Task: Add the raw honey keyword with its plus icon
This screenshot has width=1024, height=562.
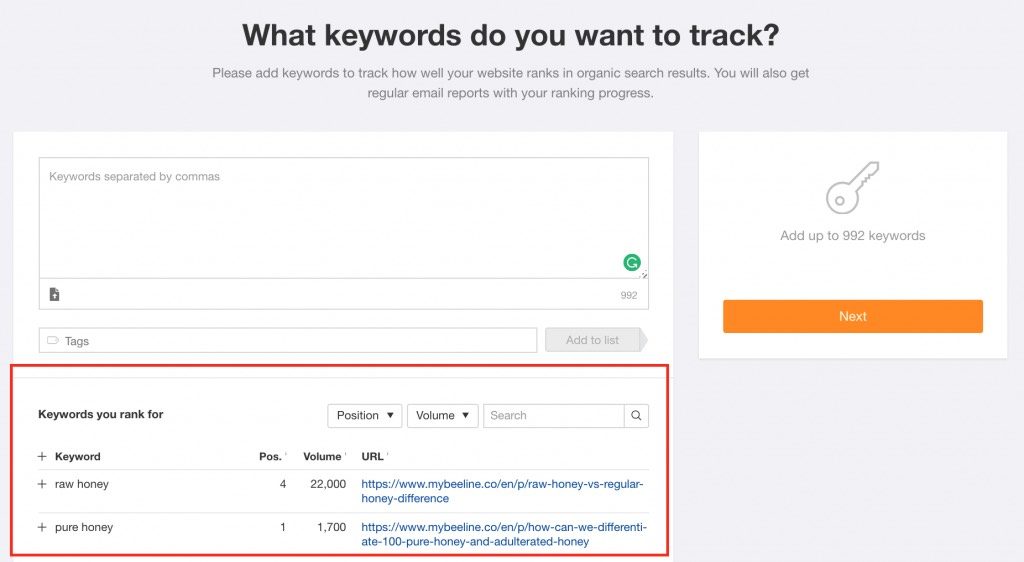Action: [42, 484]
